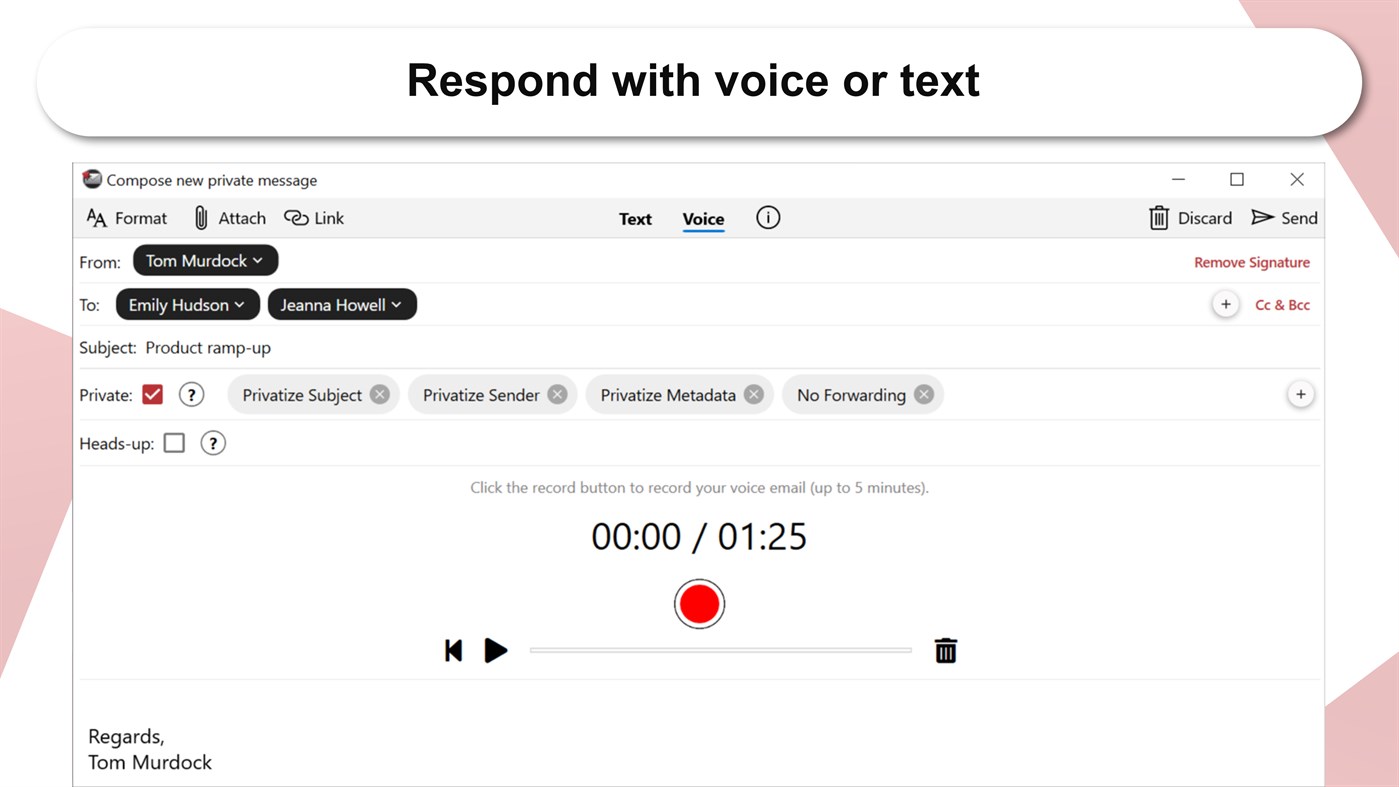Discard the message with trash icon

click(x=1190, y=218)
